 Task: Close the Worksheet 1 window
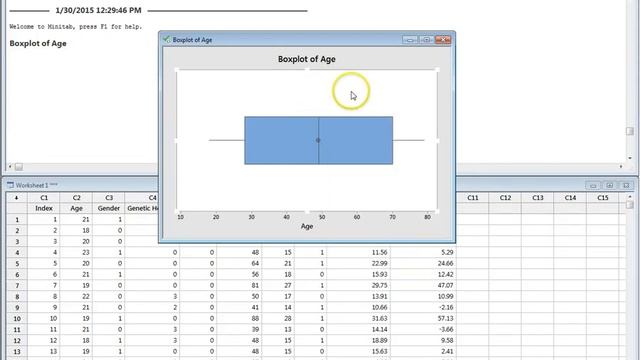tap(626, 185)
